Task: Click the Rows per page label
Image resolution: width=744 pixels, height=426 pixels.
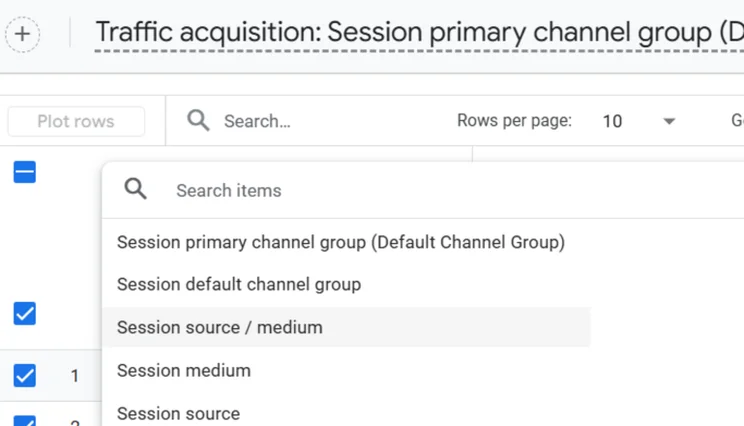Action: click(514, 121)
